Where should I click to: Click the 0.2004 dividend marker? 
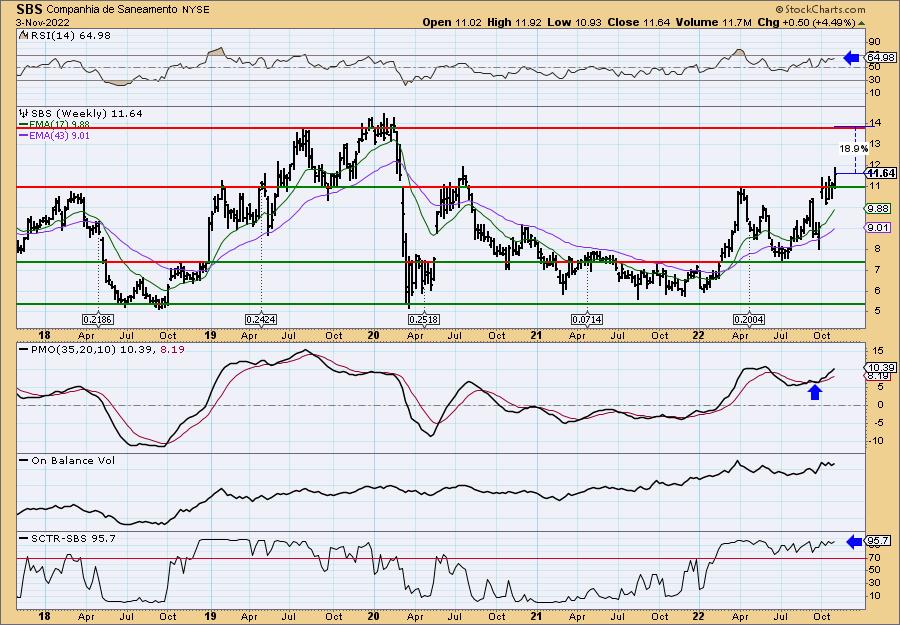749,319
